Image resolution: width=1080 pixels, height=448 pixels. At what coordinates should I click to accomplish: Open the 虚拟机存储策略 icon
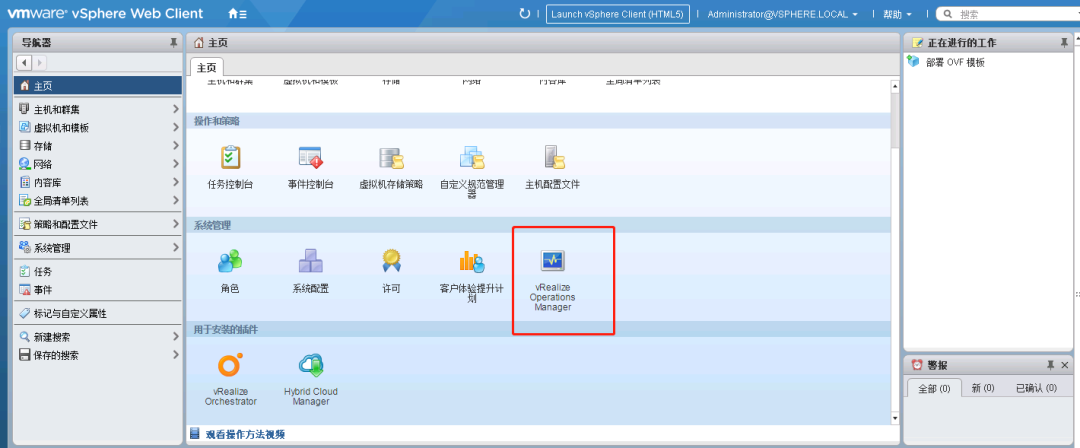pyautogui.click(x=391, y=157)
